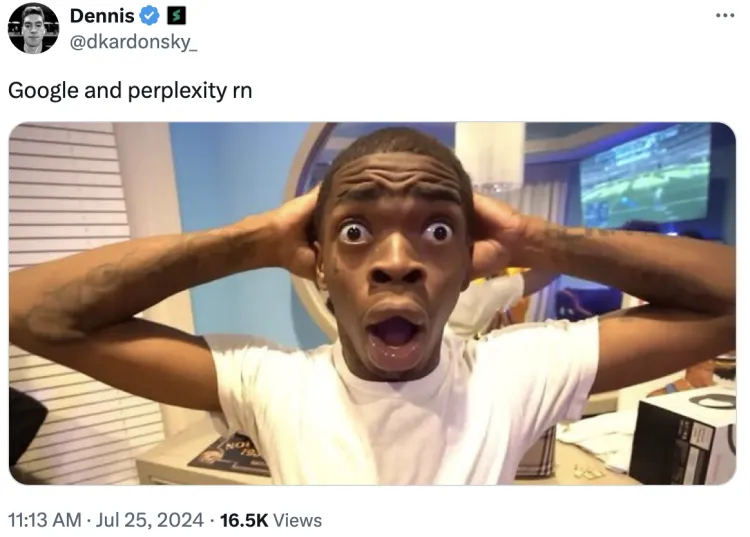Image resolution: width=750 pixels, height=537 pixels.
Task: Click Dennis's round profile avatar
Action: pos(33,28)
